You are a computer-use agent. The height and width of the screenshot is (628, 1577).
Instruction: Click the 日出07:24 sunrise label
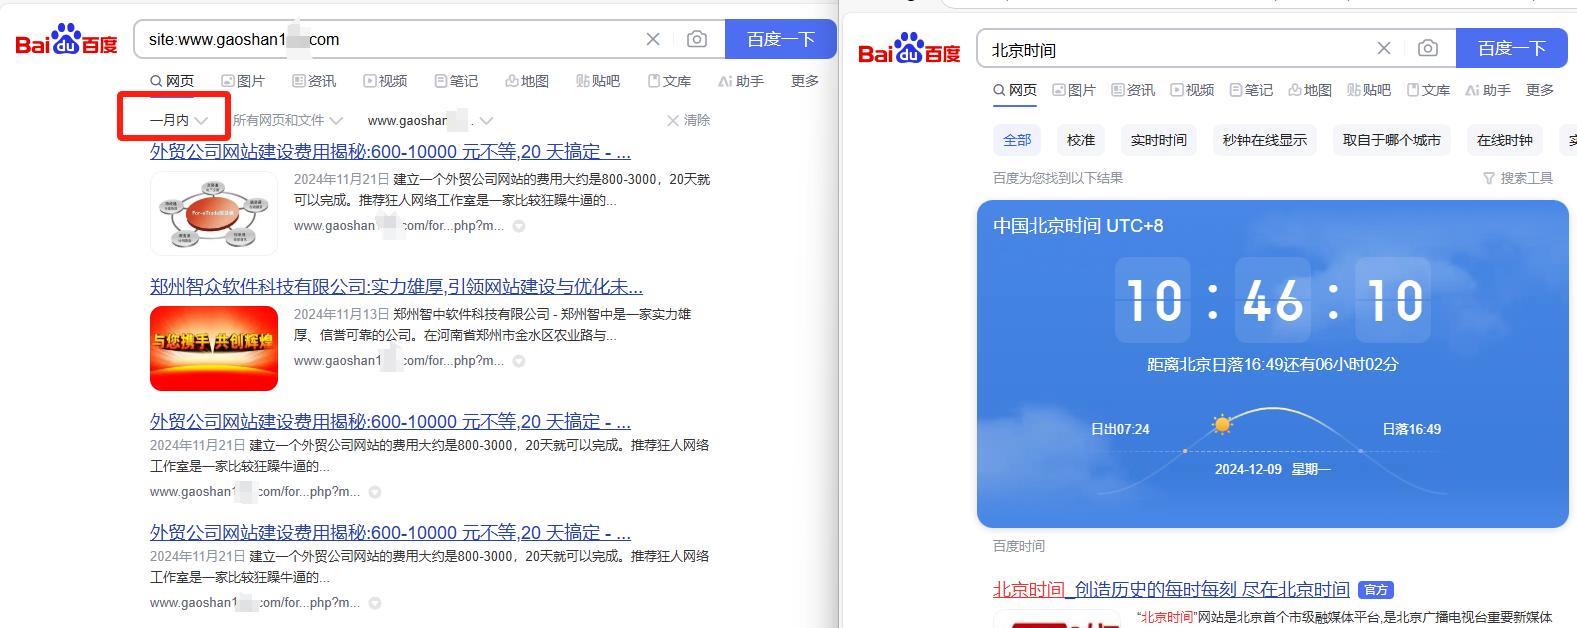pyautogui.click(x=1120, y=429)
